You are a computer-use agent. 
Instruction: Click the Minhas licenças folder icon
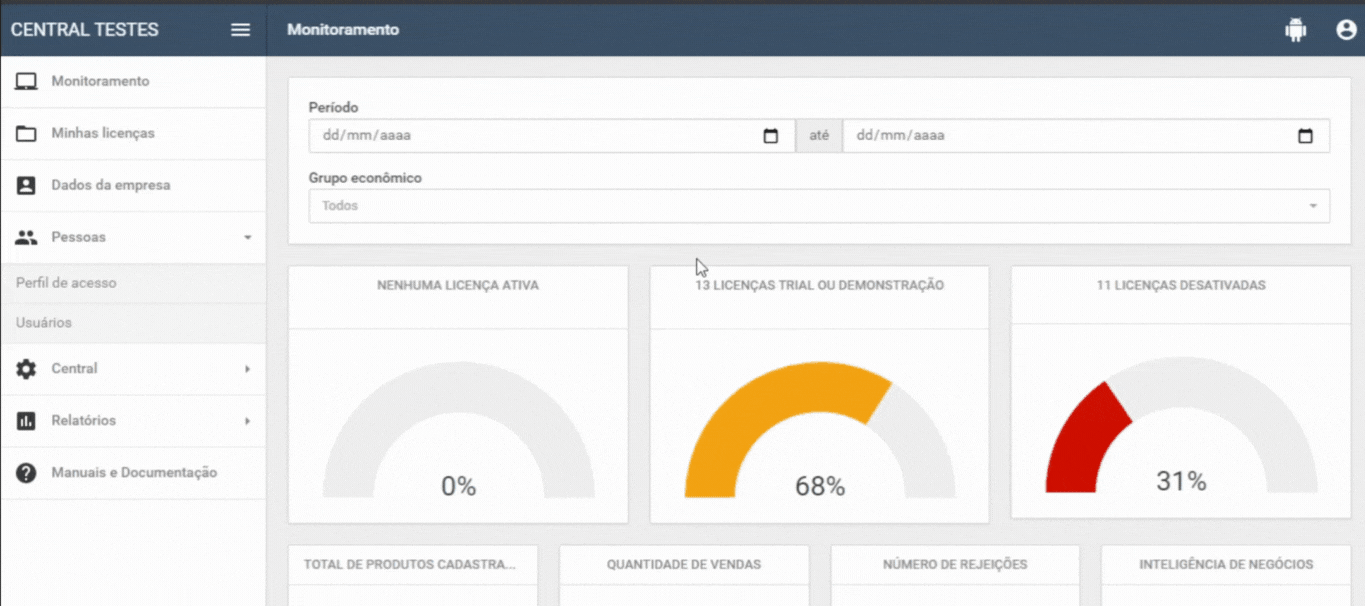26,134
